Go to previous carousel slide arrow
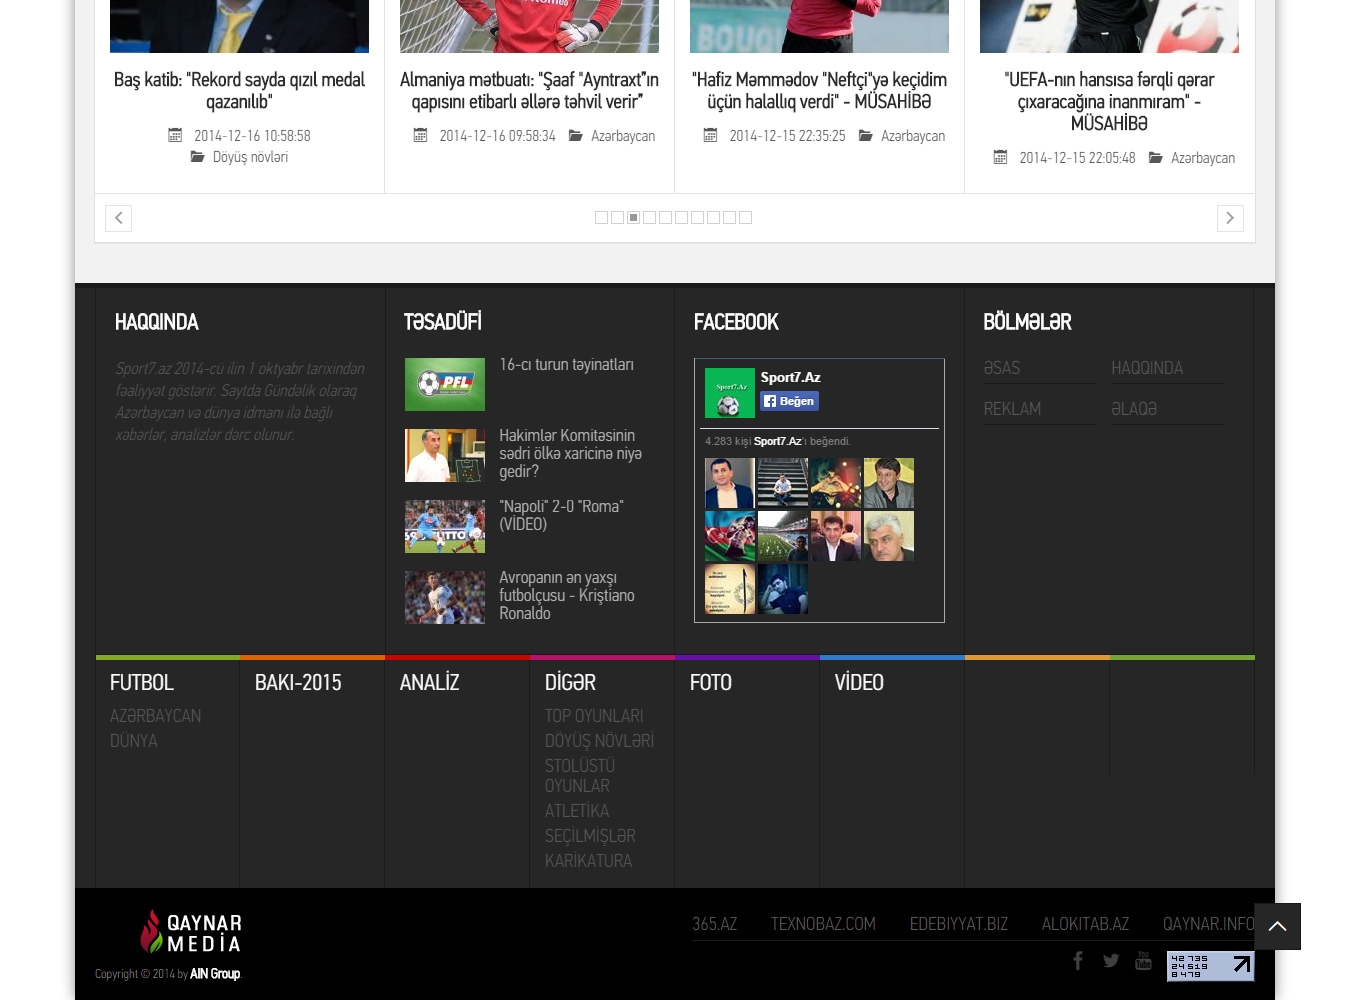The image size is (1350, 1000). (x=118, y=218)
